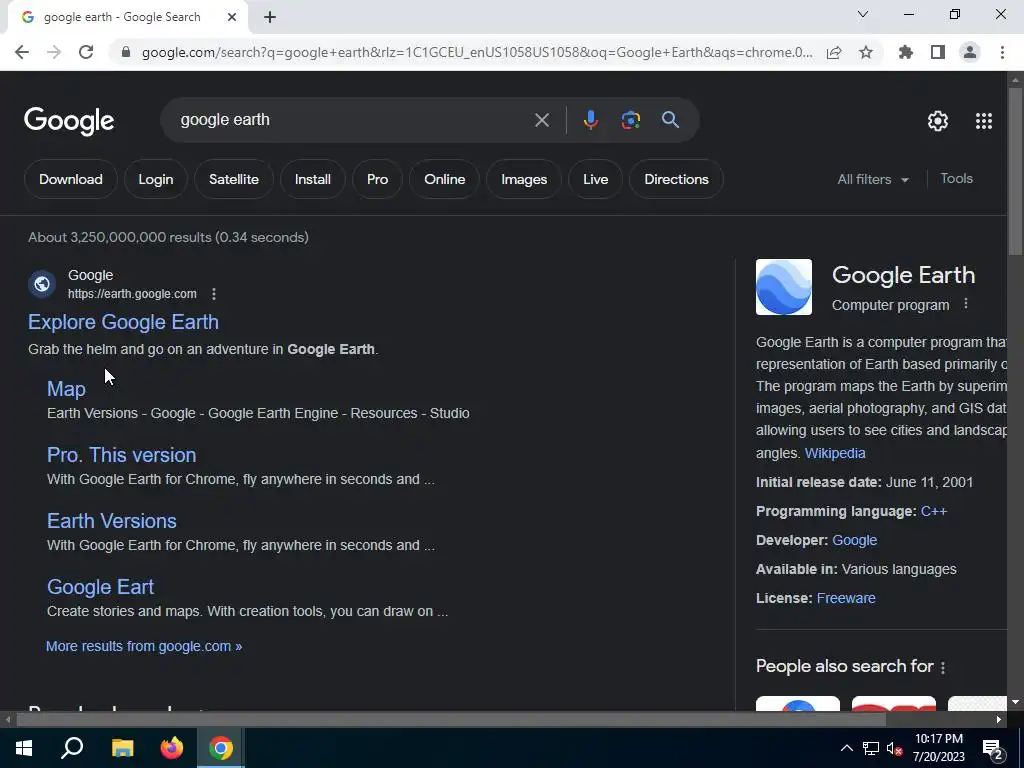1024x768 pixels.
Task: Click the Chrome icon in taskbar
Action: (221, 748)
